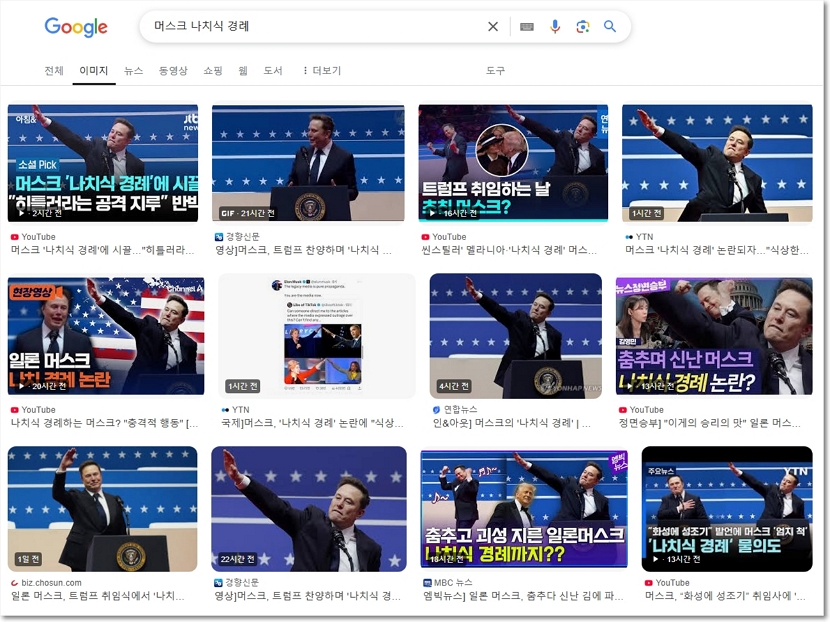
Task: Open the 경향신문 thumbnail from 22시간 전
Action: [x=309, y=509]
